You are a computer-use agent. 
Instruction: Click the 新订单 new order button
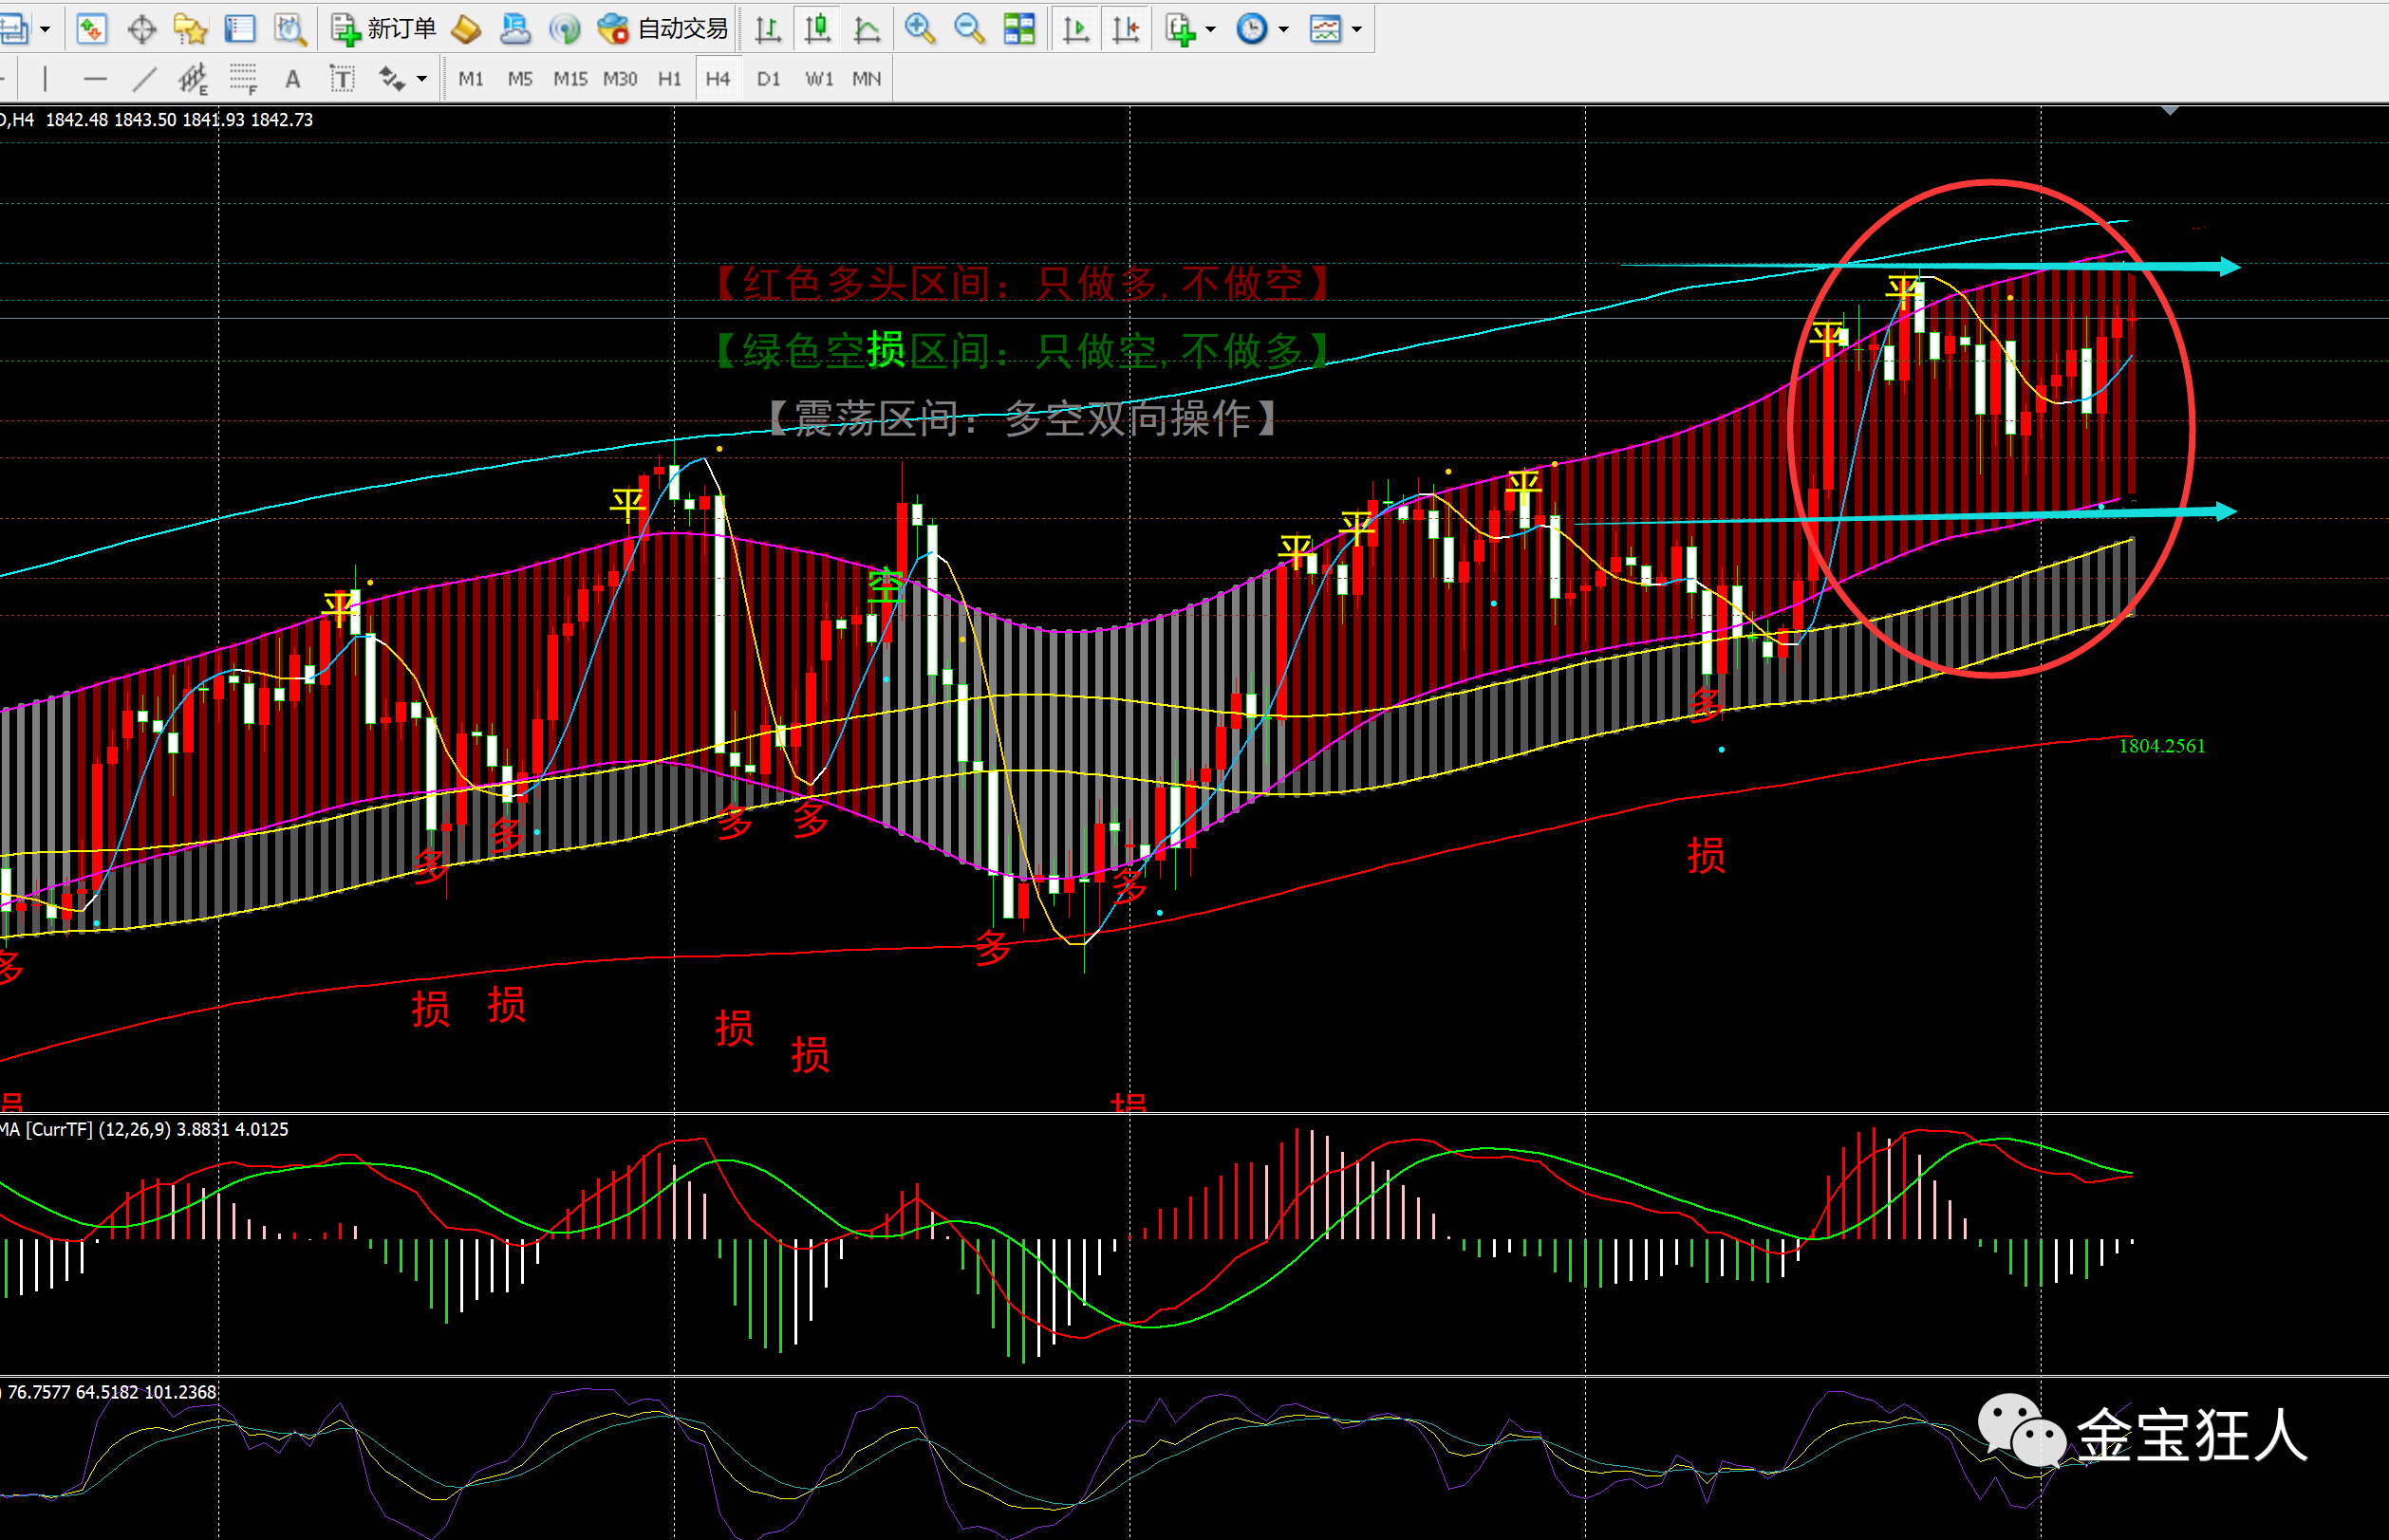[x=383, y=29]
